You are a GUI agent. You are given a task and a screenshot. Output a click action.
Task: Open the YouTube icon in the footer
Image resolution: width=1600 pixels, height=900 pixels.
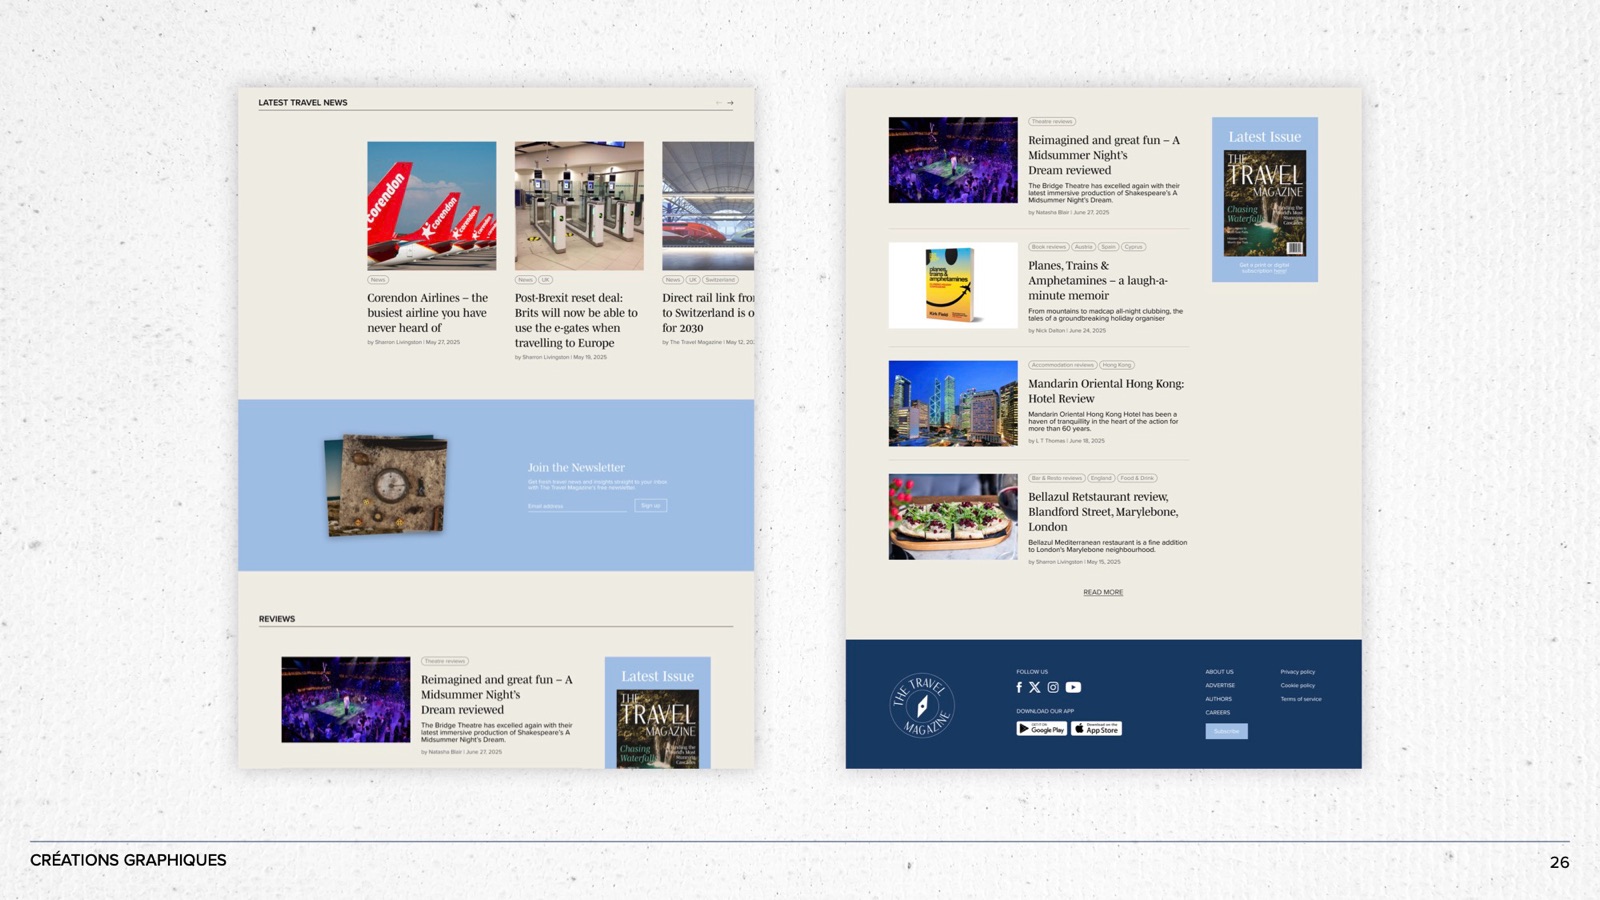click(x=1073, y=687)
